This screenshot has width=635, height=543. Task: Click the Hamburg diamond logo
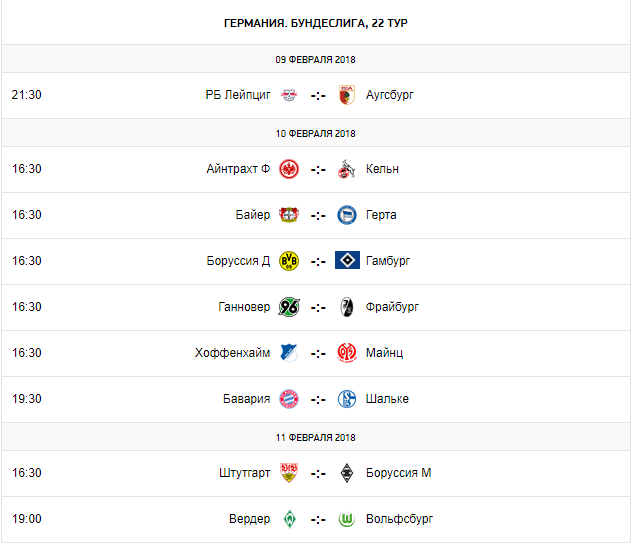click(x=347, y=261)
